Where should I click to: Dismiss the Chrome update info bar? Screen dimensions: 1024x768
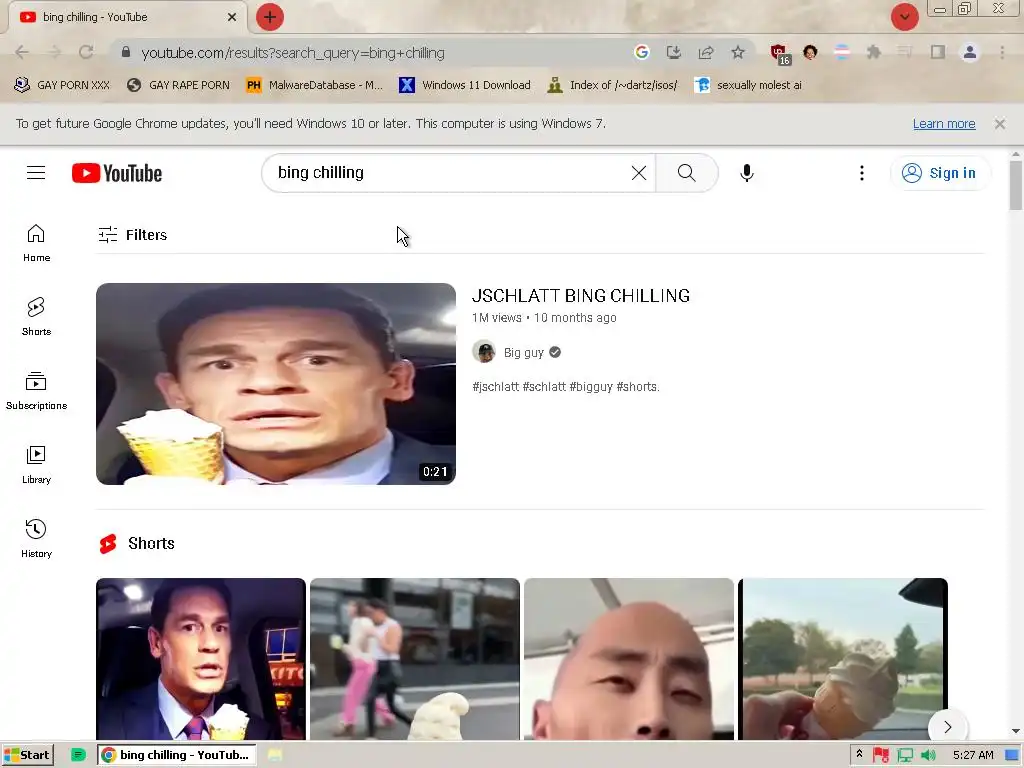tap(999, 123)
